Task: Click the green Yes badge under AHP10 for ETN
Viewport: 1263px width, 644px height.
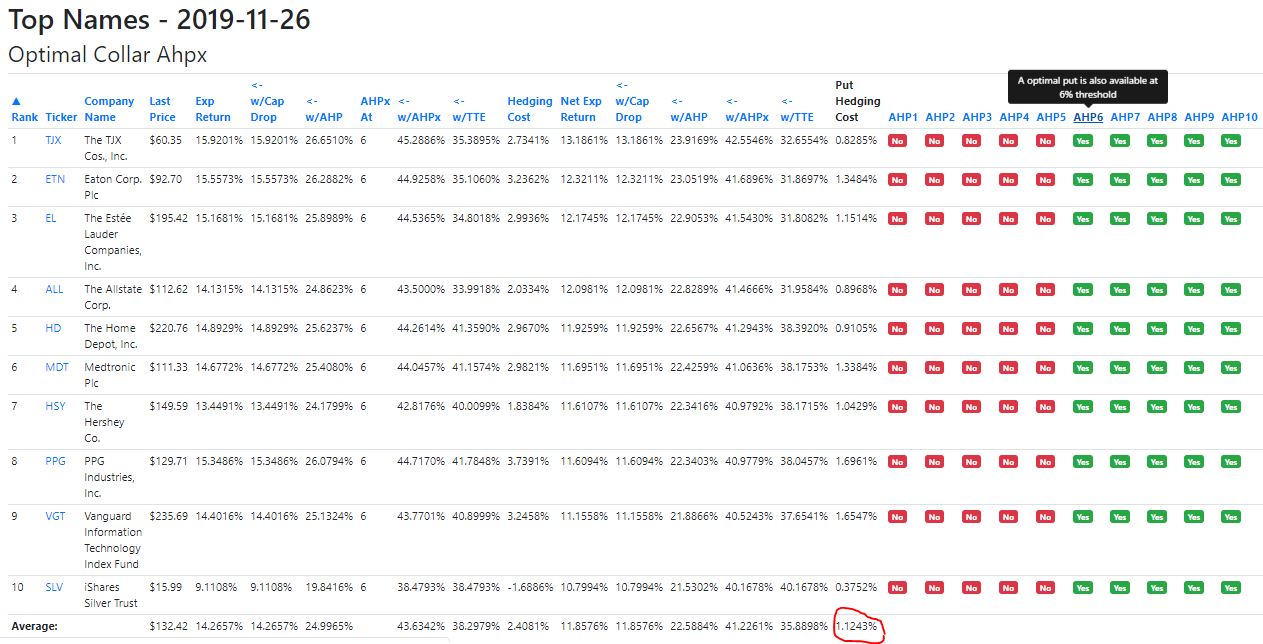Action: [1231, 180]
